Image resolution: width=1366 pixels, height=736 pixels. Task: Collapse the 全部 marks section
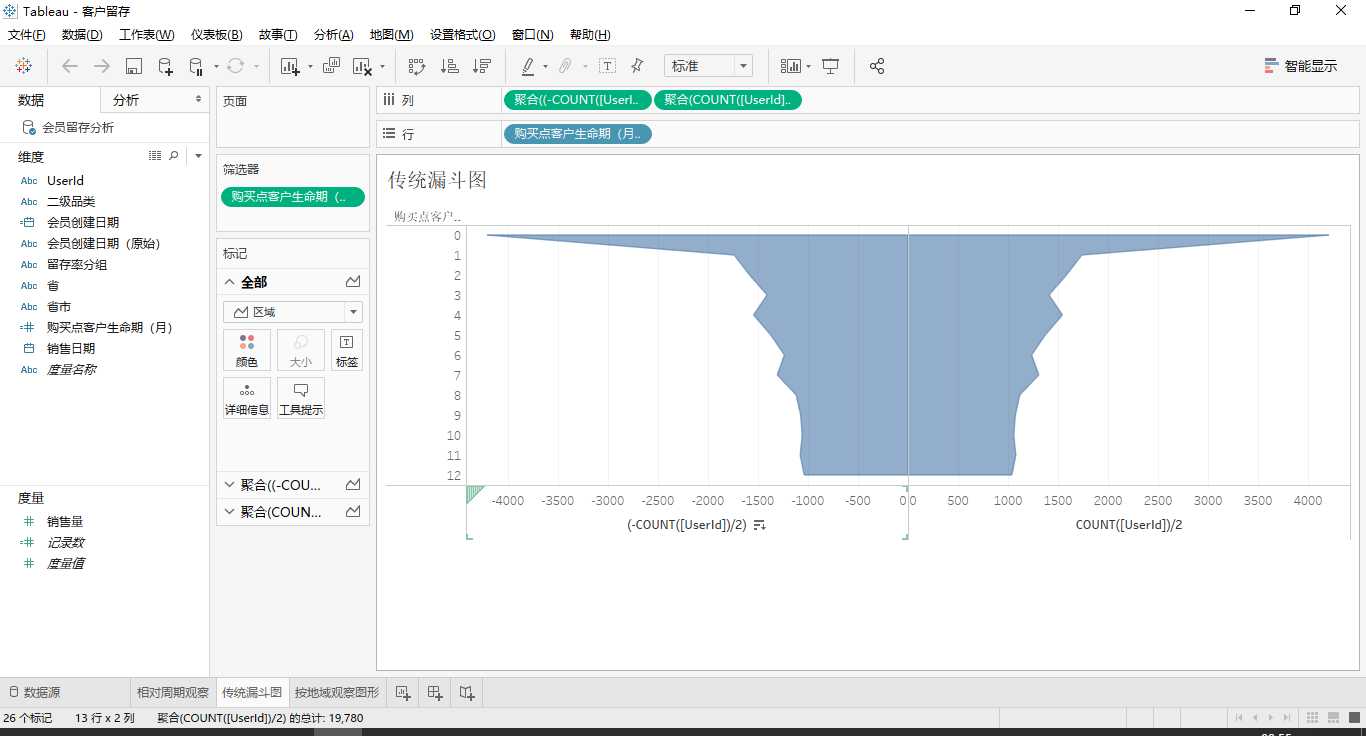point(229,283)
